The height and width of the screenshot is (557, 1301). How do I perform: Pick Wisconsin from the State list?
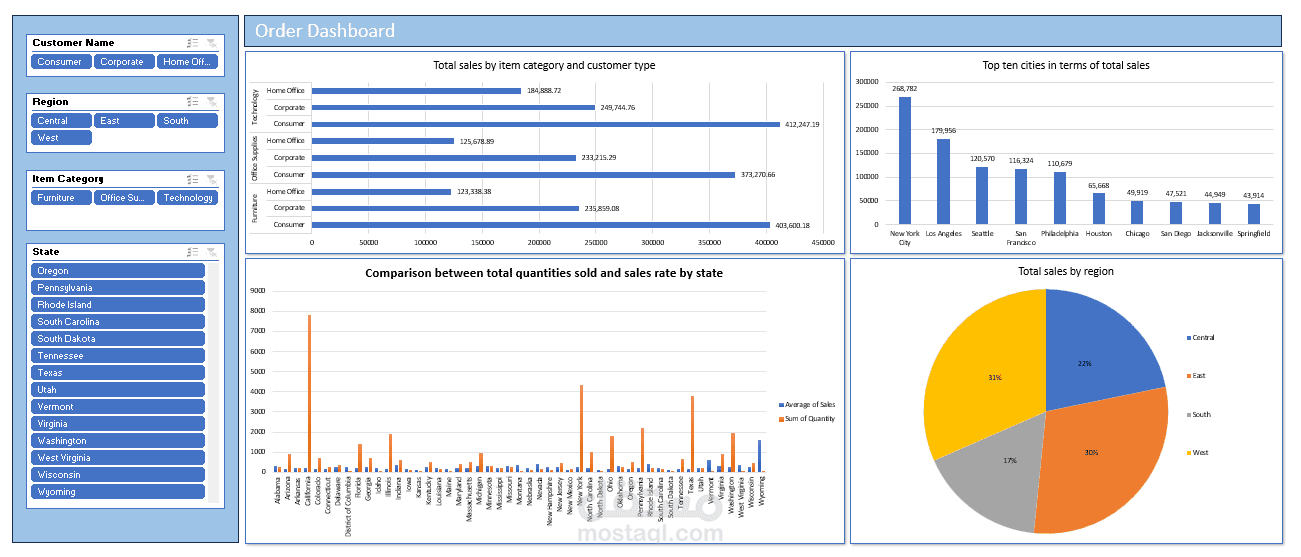tap(118, 475)
